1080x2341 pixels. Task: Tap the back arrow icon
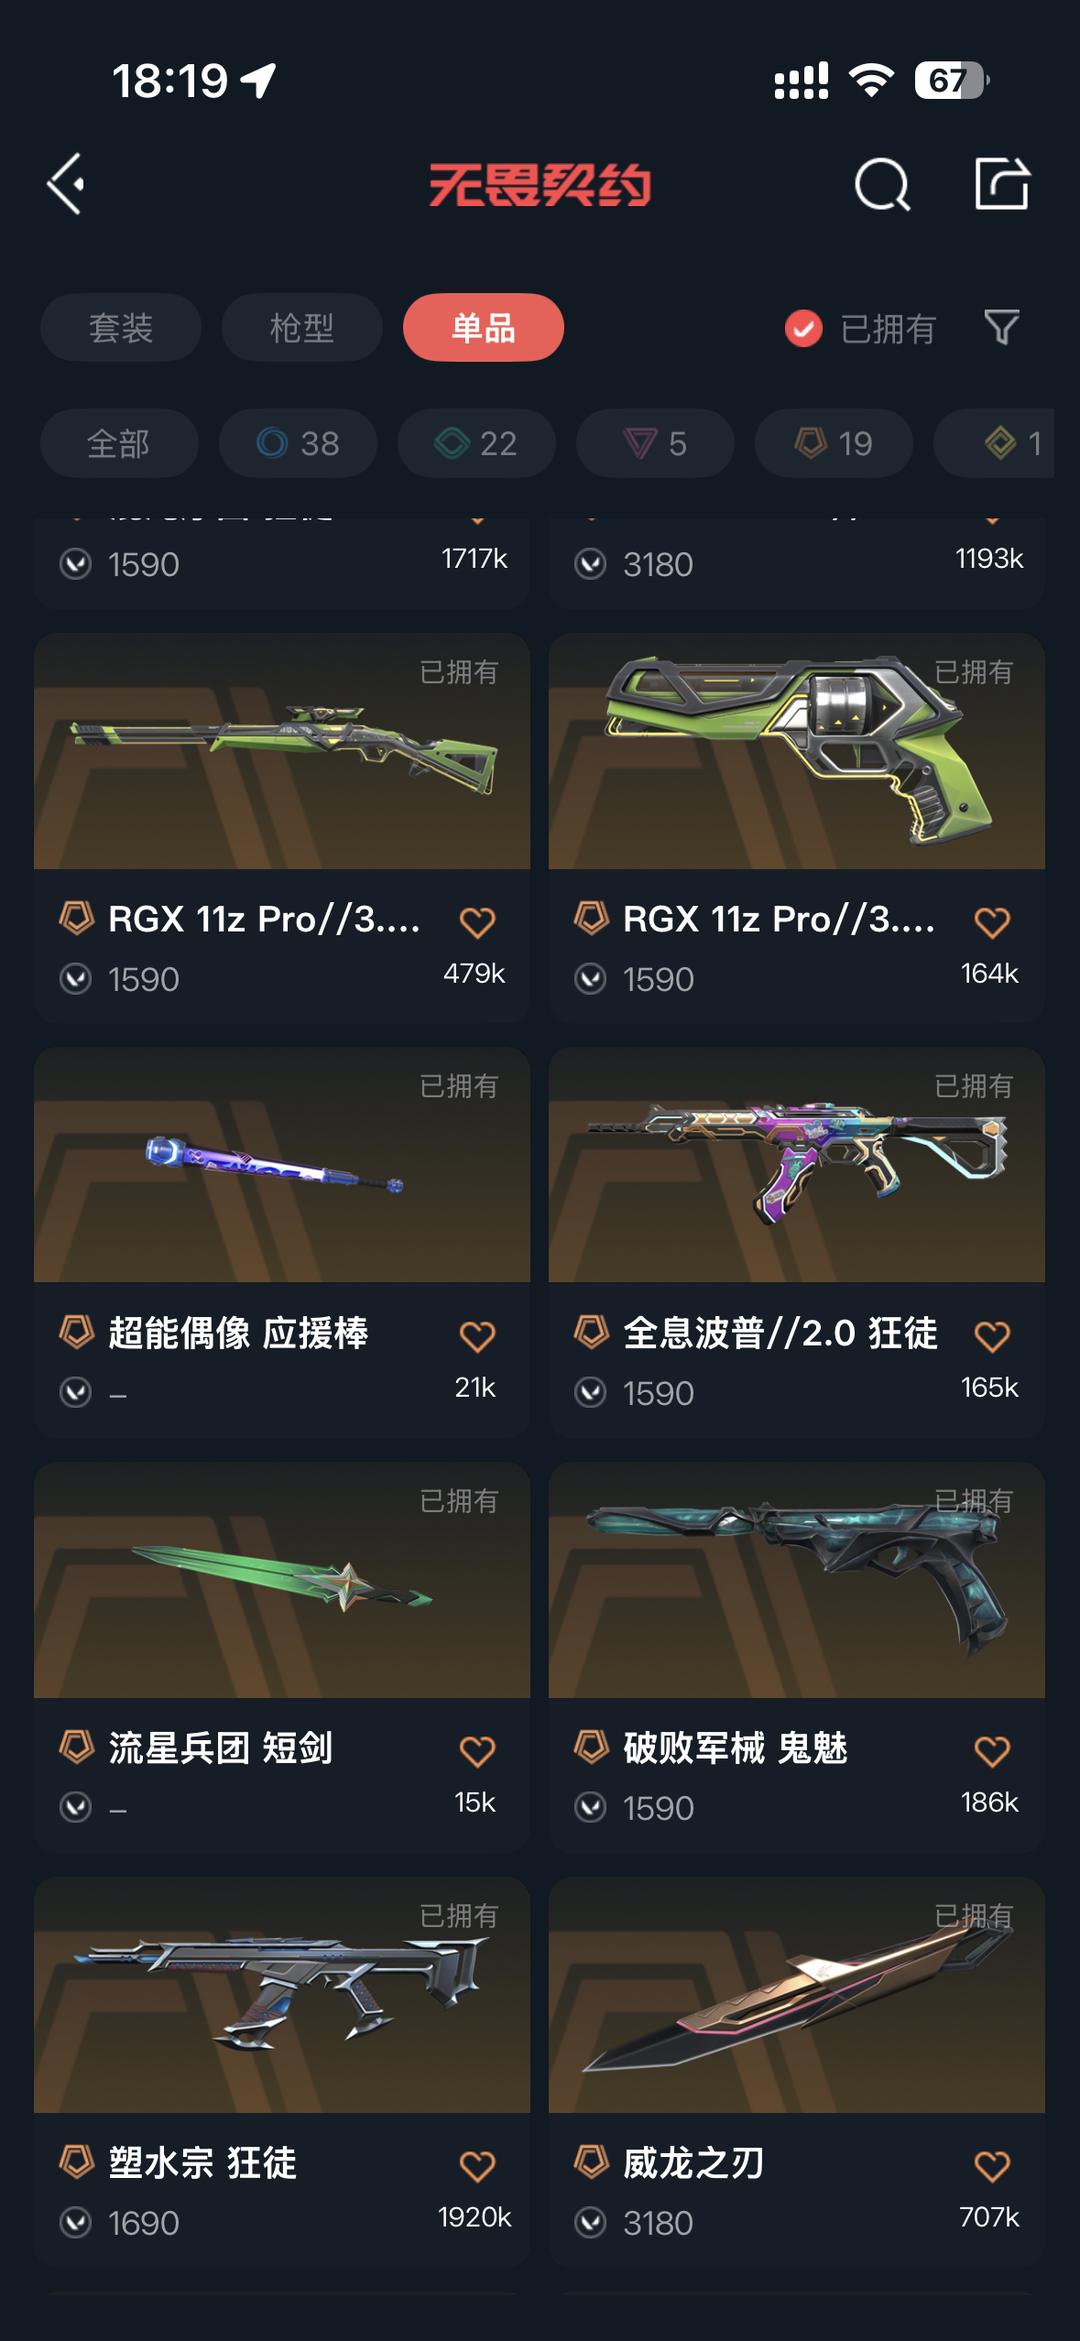click(x=67, y=184)
